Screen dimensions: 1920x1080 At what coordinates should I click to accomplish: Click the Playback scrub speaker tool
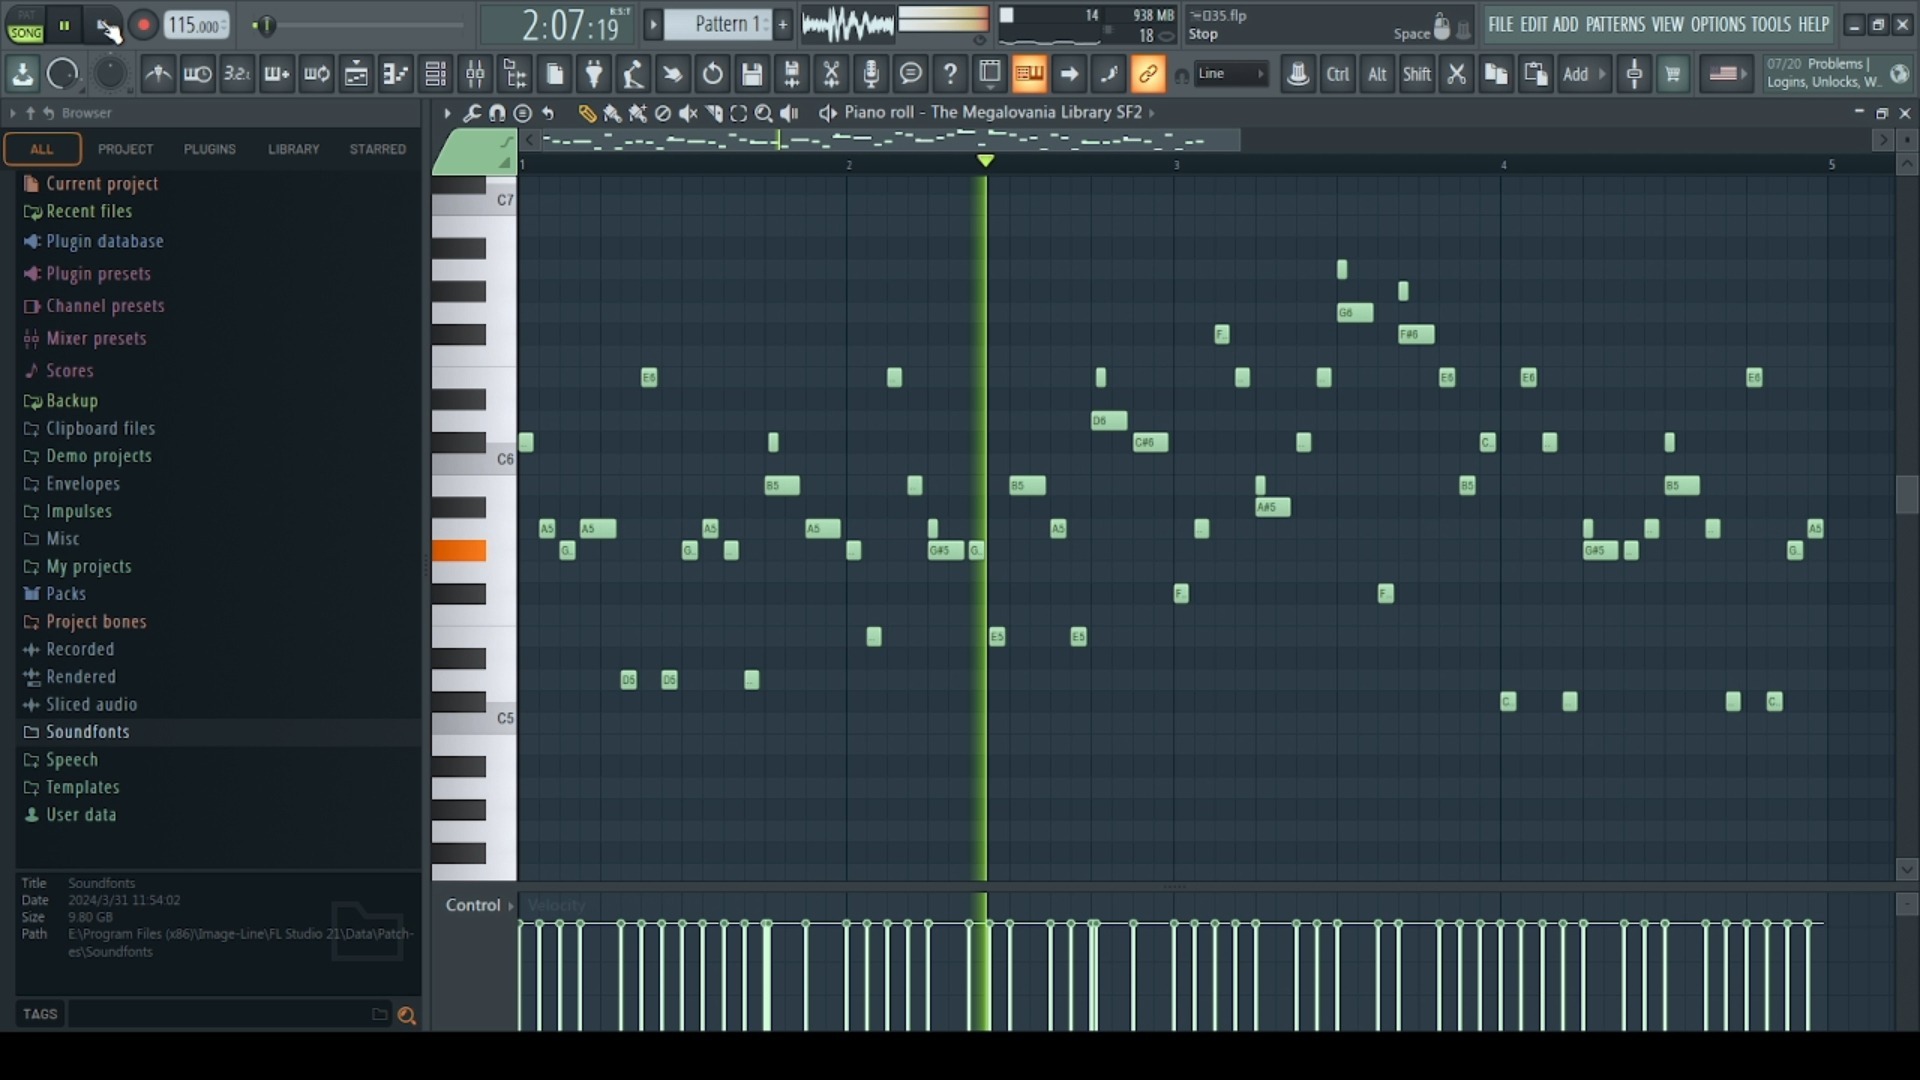point(790,113)
